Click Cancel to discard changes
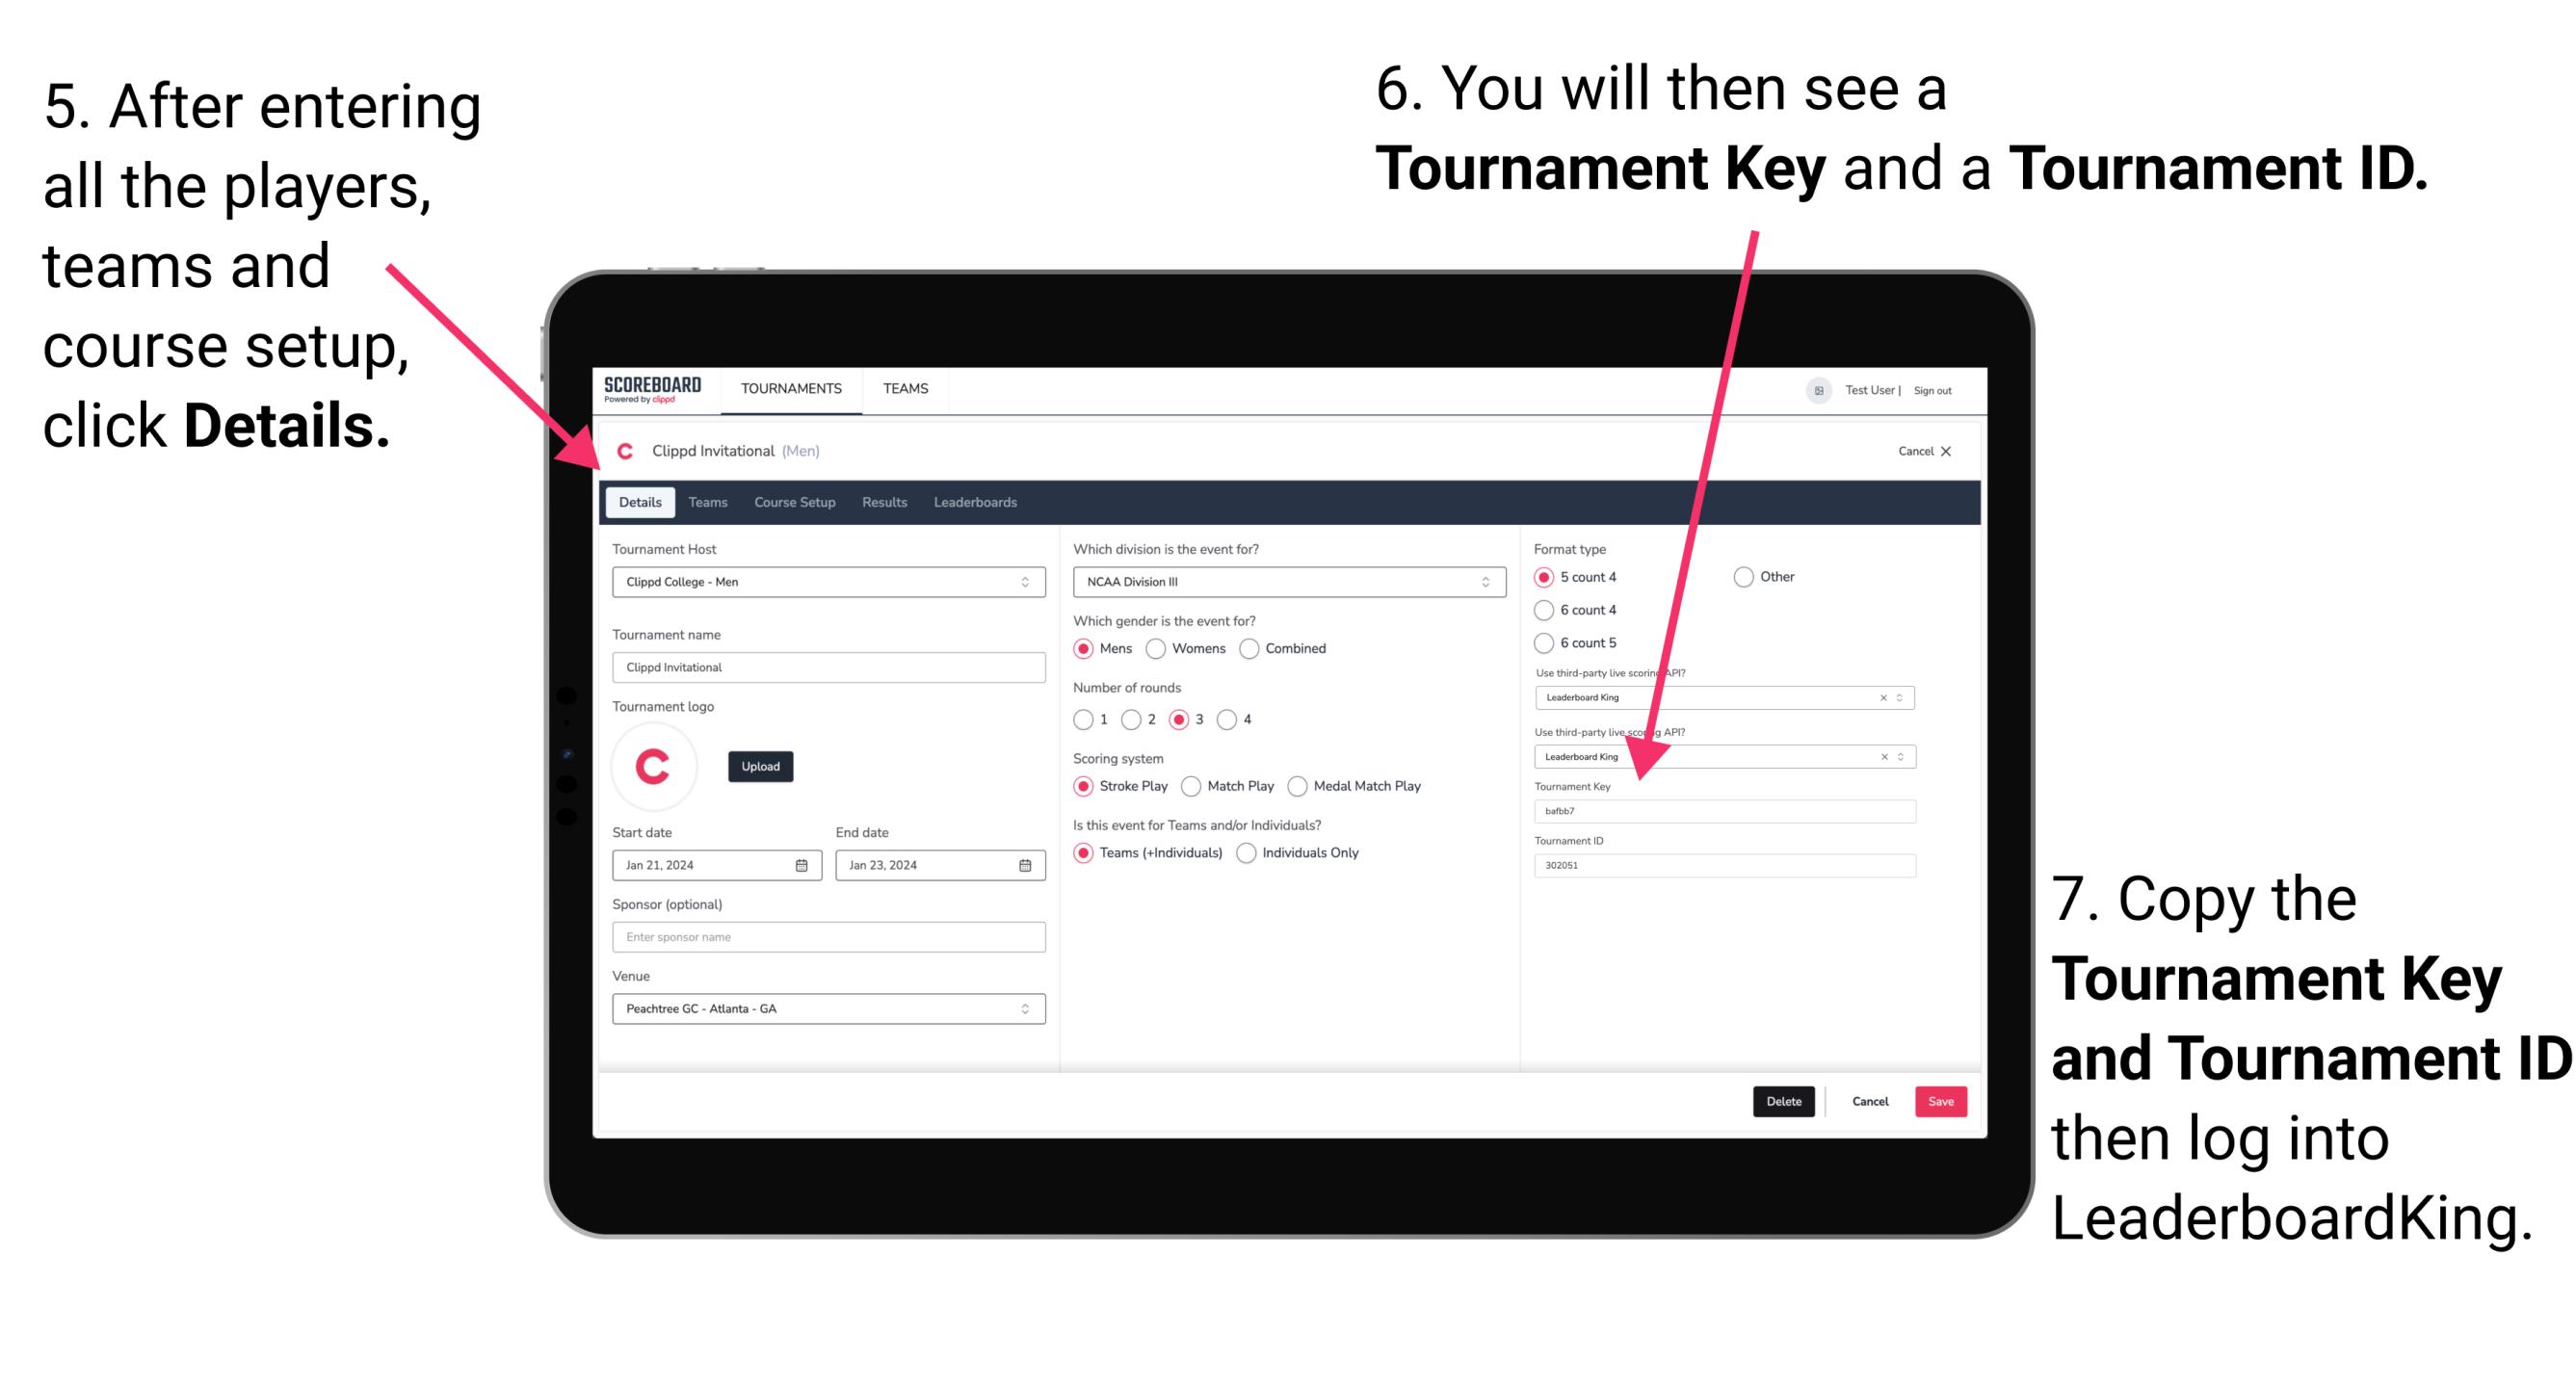This screenshot has width=2576, height=1386. (1873, 1101)
